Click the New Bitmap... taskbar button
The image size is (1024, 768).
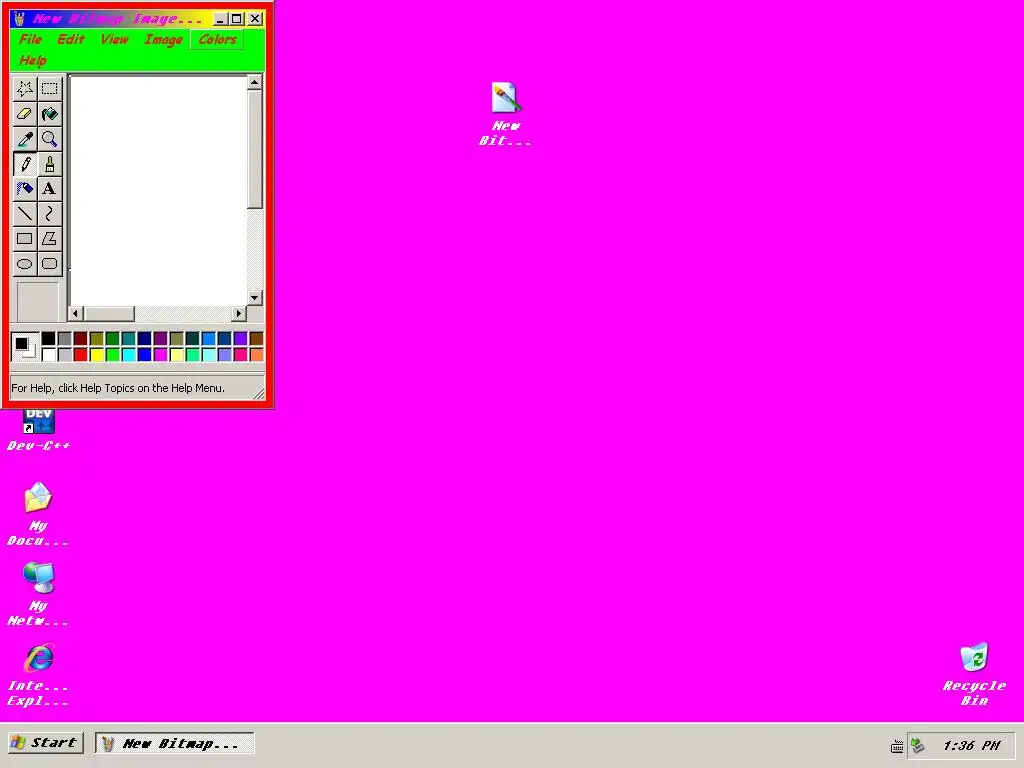pyautogui.click(x=175, y=743)
